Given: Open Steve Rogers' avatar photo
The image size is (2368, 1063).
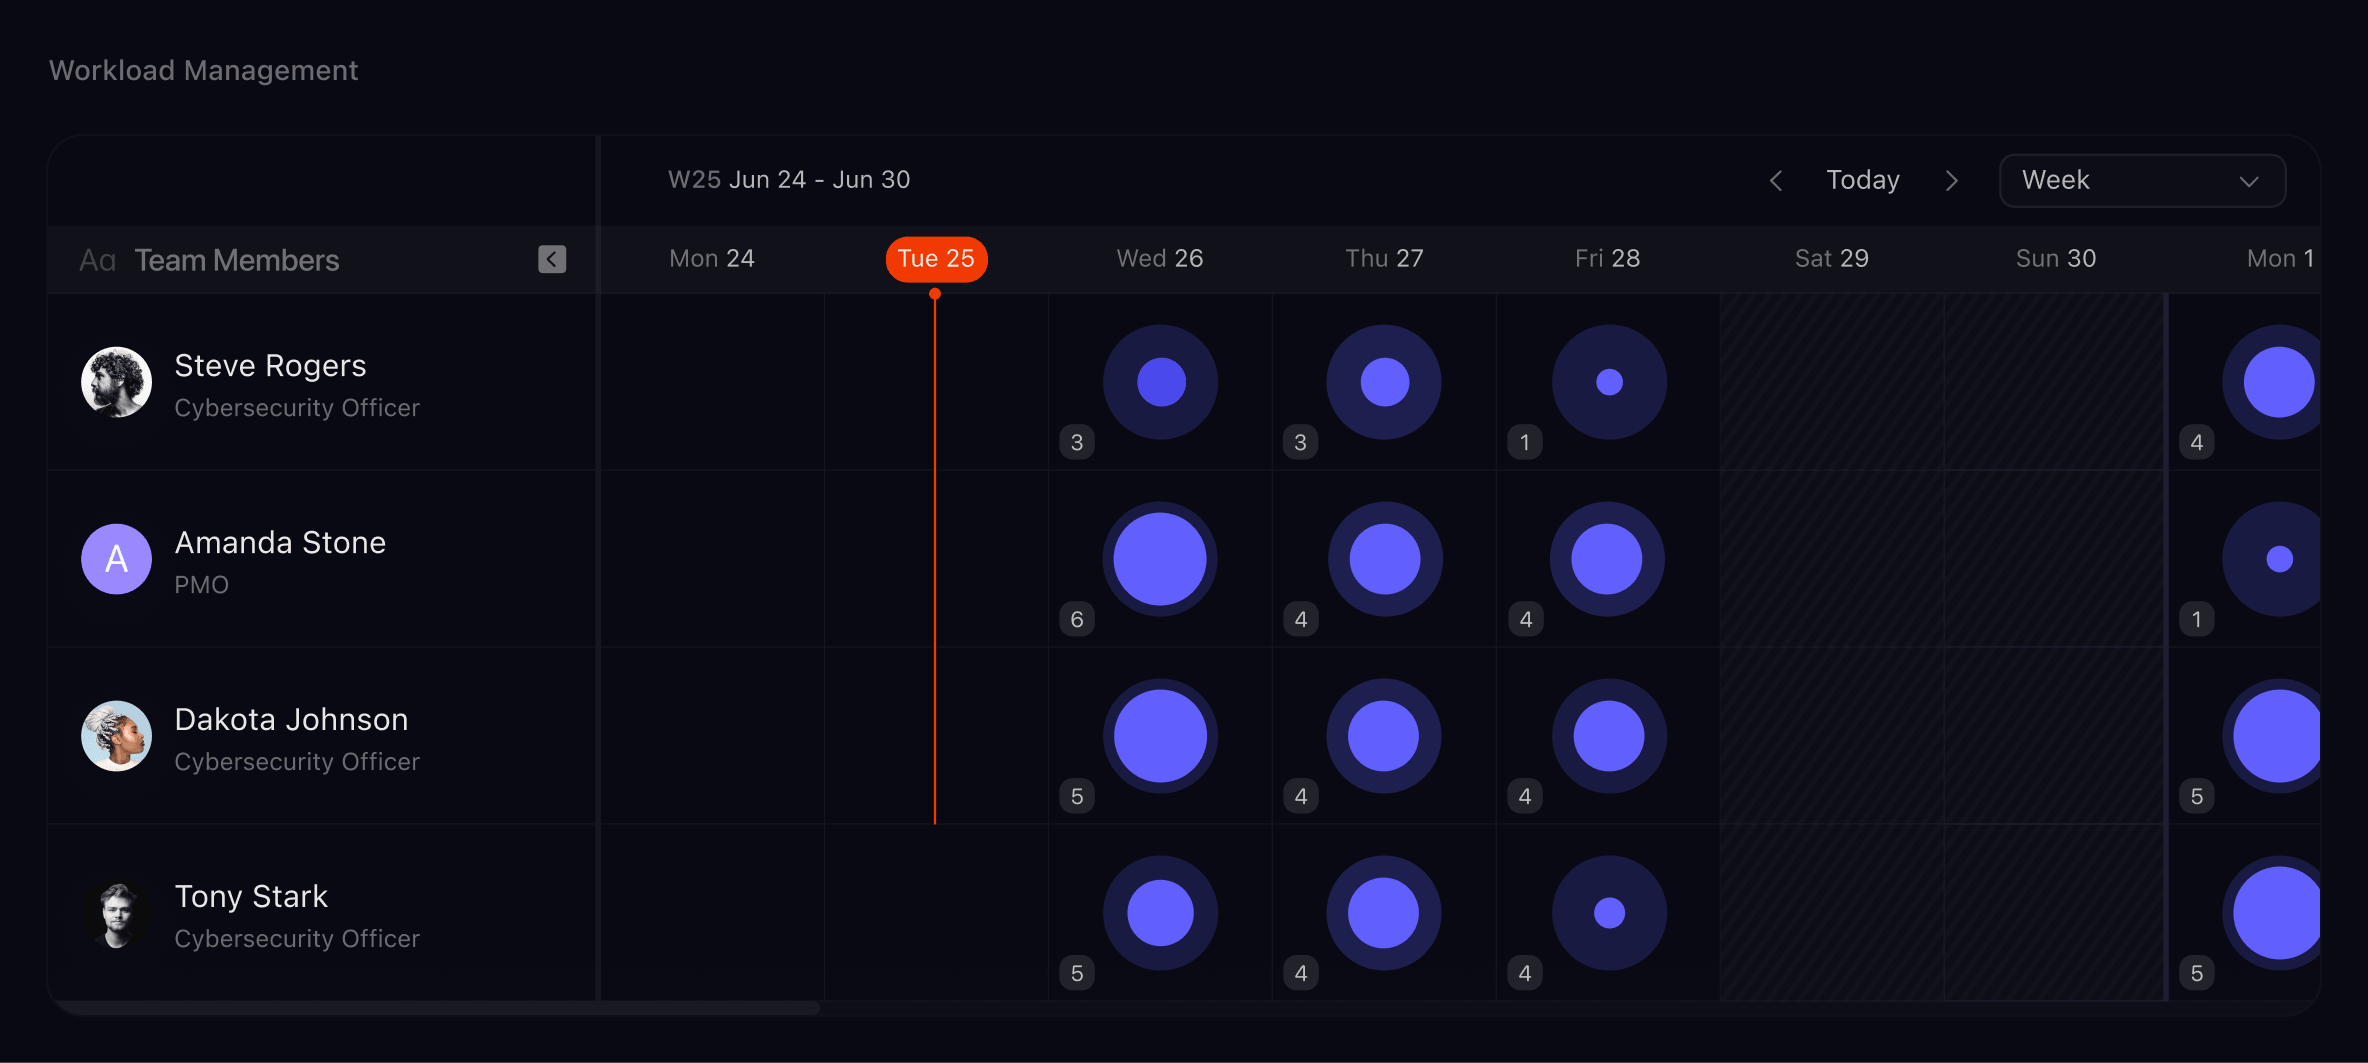Looking at the screenshot, I should click(x=116, y=382).
